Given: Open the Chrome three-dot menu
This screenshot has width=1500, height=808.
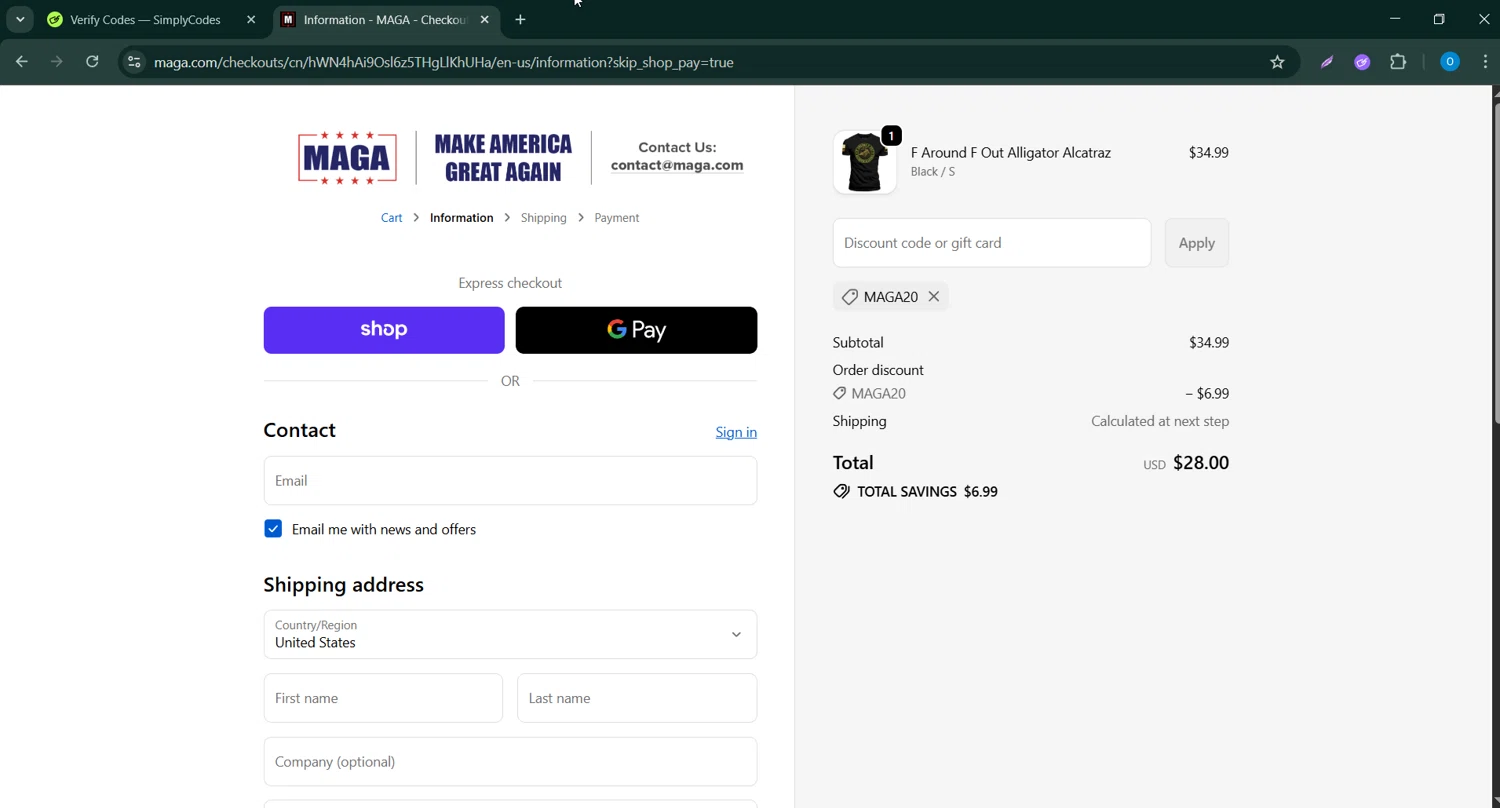Looking at the screenshot, I should coord(1485,62).
